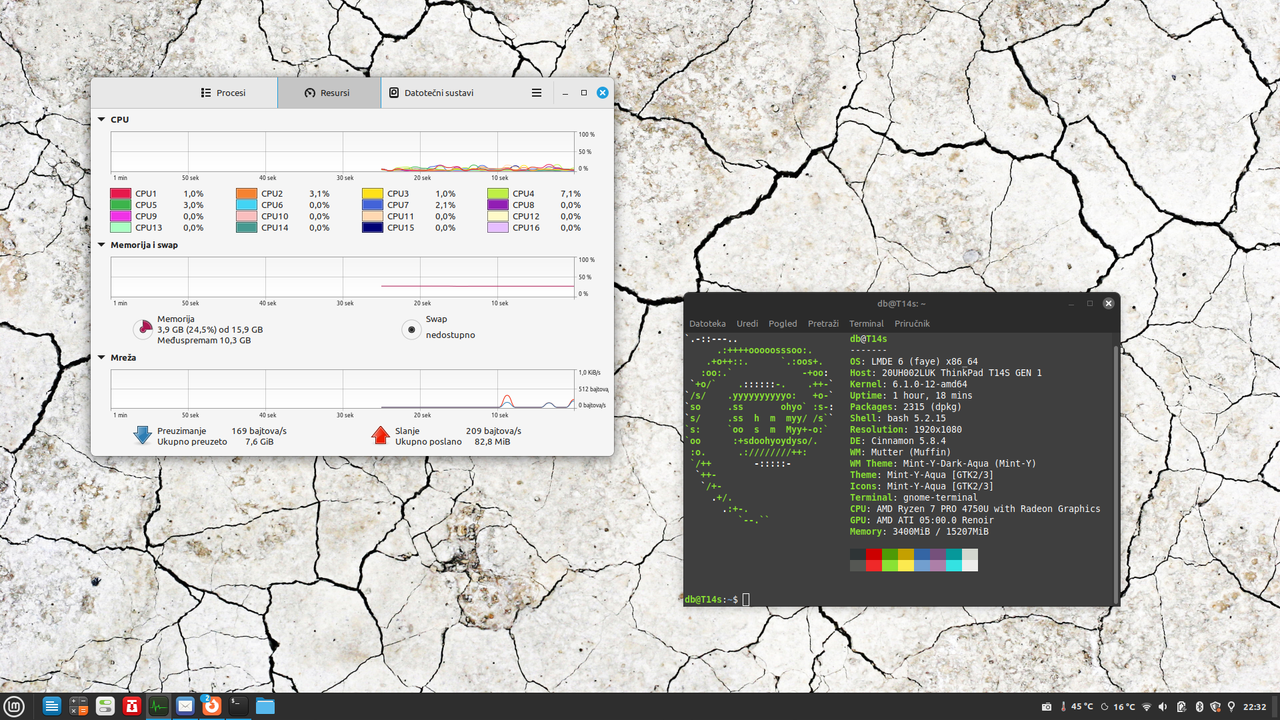The image size is (1280, 720).
Task: Change the CPU3 yellow color swatch
Action: click(372, 194)
